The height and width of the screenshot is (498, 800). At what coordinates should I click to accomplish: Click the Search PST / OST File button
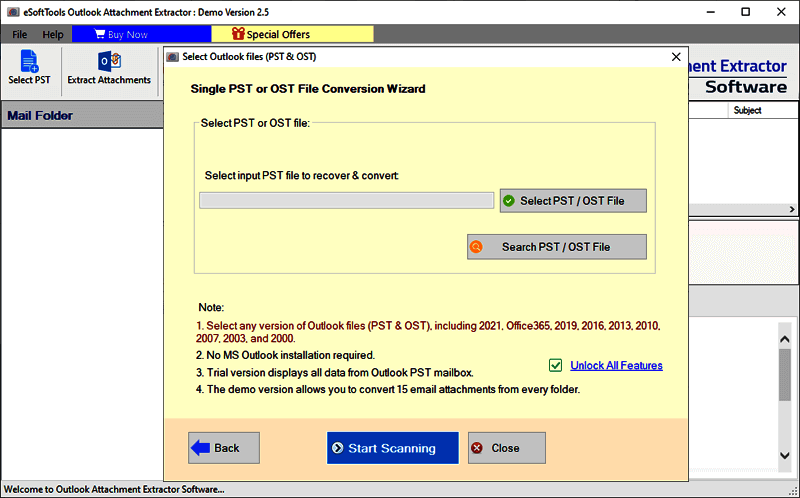point(557,247)
